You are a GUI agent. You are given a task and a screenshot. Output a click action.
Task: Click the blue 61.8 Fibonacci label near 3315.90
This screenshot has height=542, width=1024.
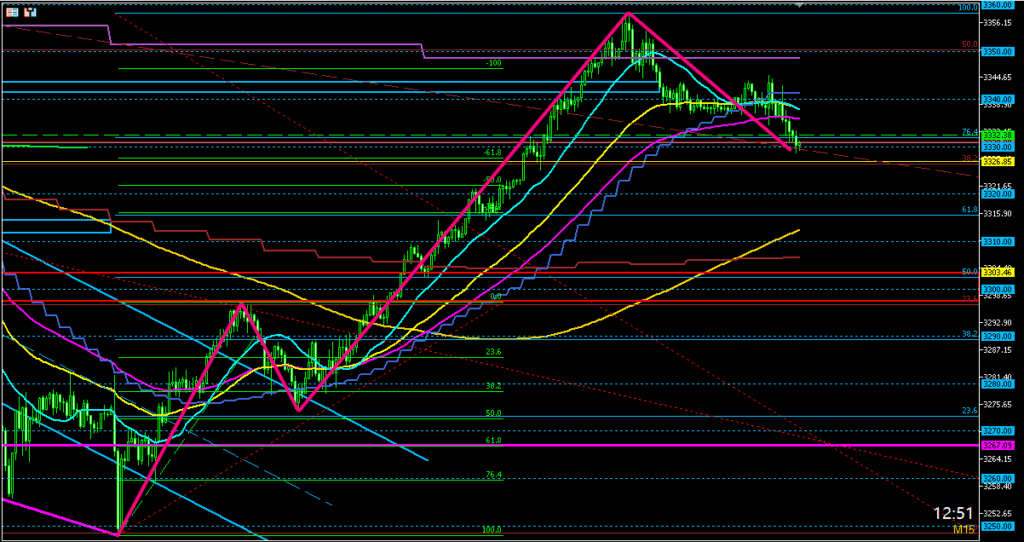pos(970,210)
